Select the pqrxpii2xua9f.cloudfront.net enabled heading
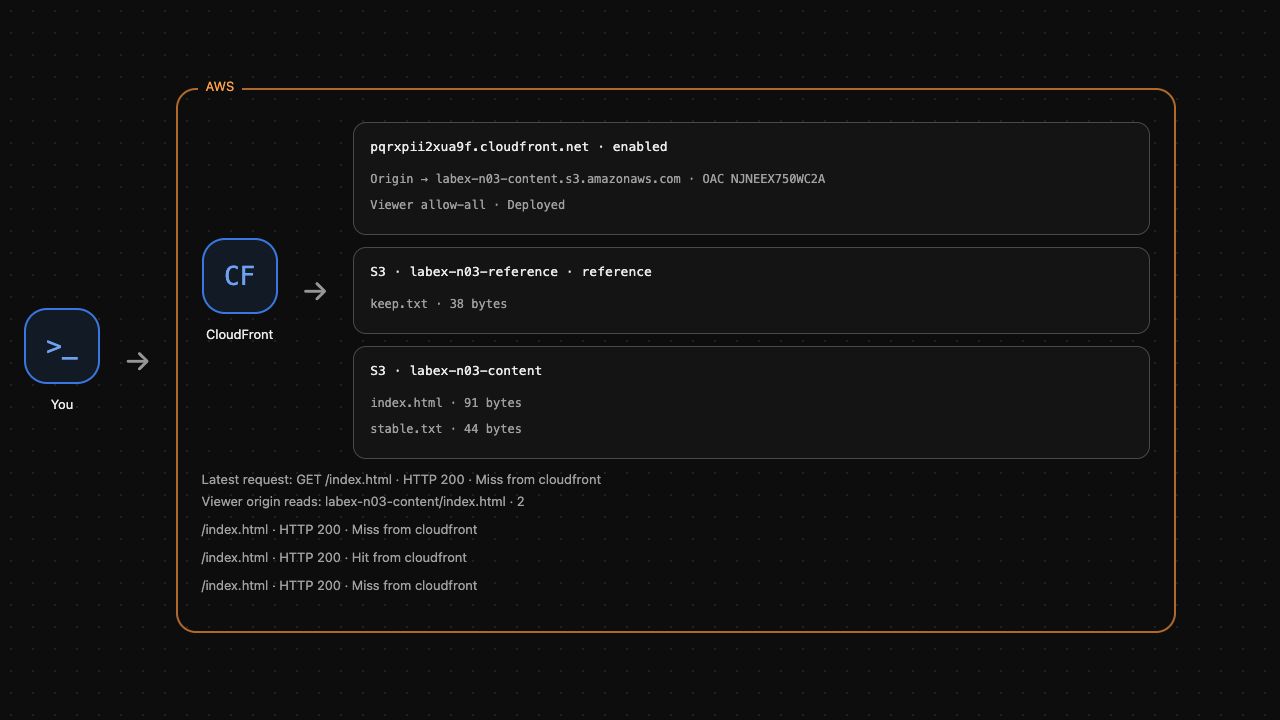This screenshot has width=1280, height=720. (519, 146)
